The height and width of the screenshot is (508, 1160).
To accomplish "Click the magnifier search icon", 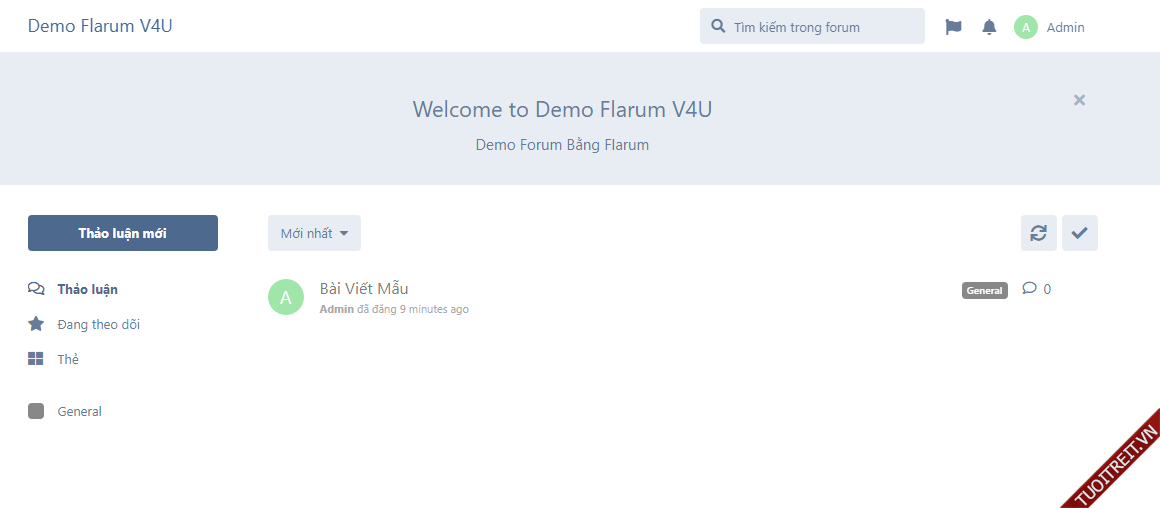I will tap(717, 27).
